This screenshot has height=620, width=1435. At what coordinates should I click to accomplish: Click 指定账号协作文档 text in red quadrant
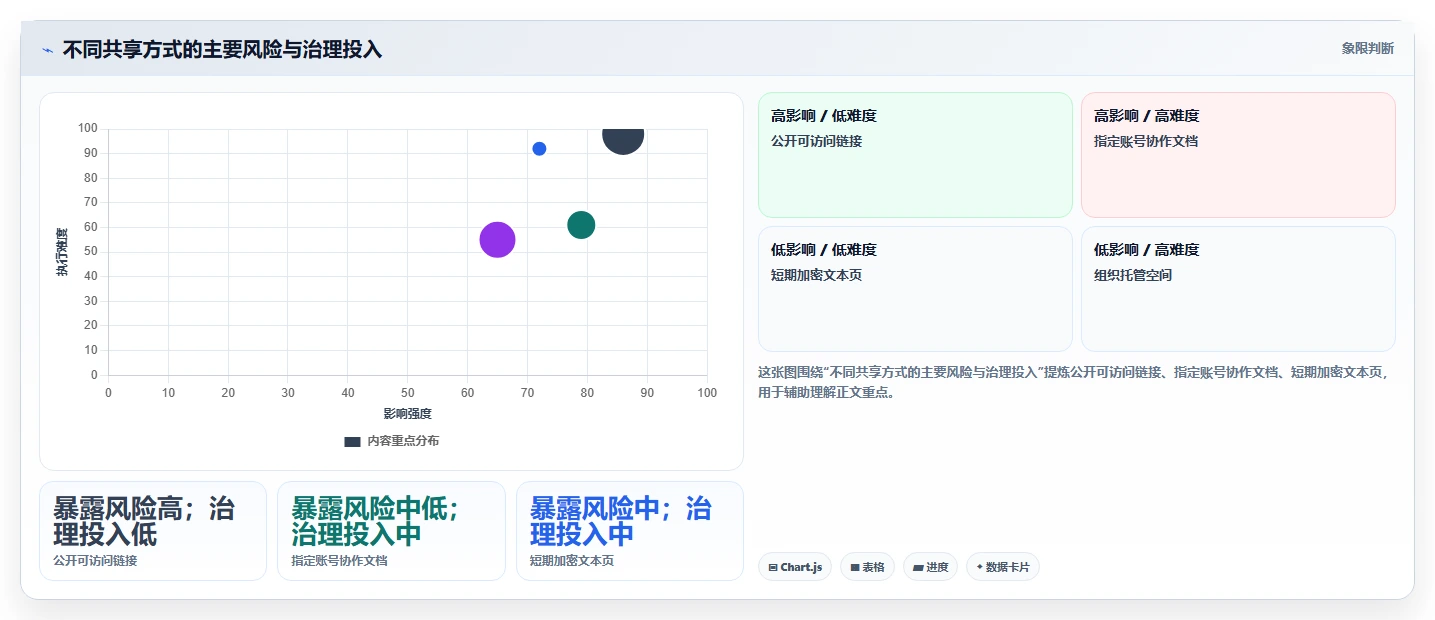pos(1146,142)
